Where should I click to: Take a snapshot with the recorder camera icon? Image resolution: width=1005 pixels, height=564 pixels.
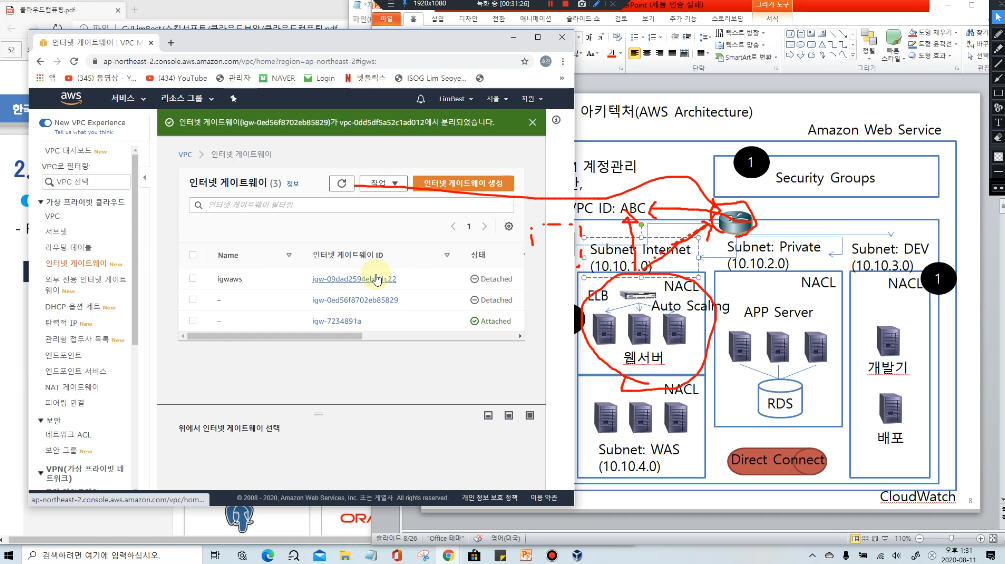click(581, 4)
